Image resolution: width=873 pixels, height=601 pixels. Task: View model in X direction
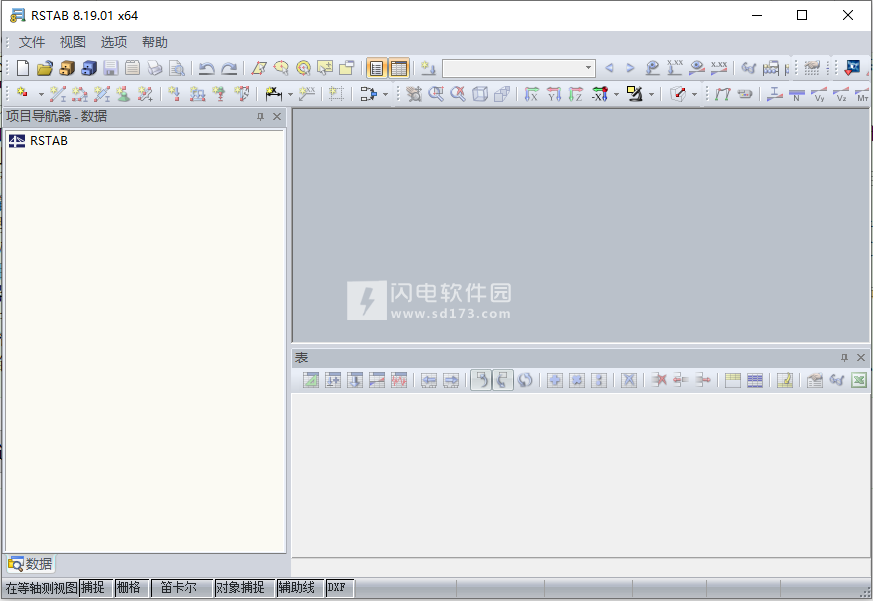(x=532, y=94)
